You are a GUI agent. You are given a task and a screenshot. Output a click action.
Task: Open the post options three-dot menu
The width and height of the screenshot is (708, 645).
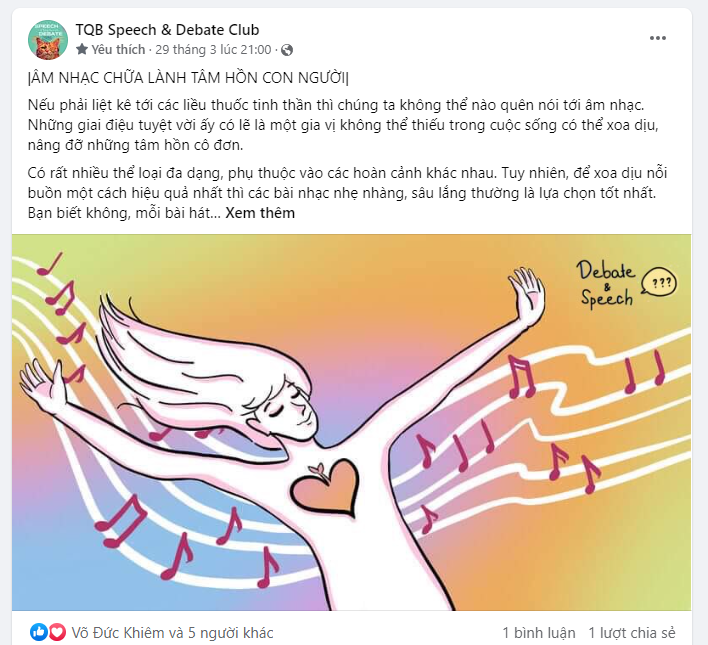(657, 38)
